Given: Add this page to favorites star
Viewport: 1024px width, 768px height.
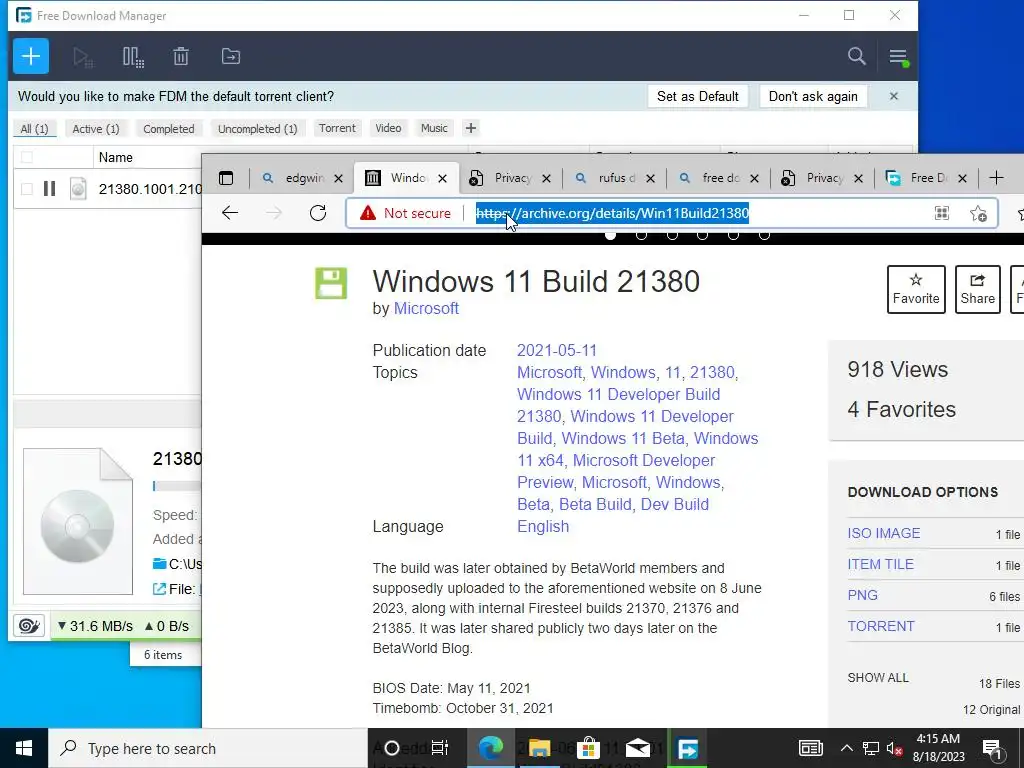Looking at the screenshot, I should 978,213.
